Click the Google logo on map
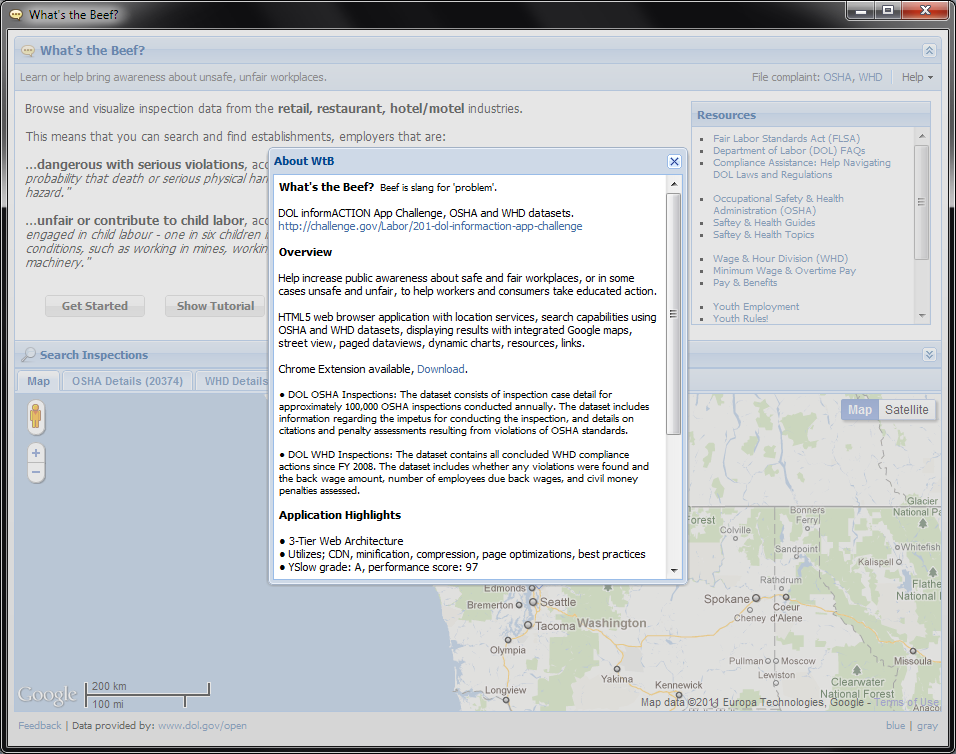This screenshot has height=754, width=956. point(48,694)
